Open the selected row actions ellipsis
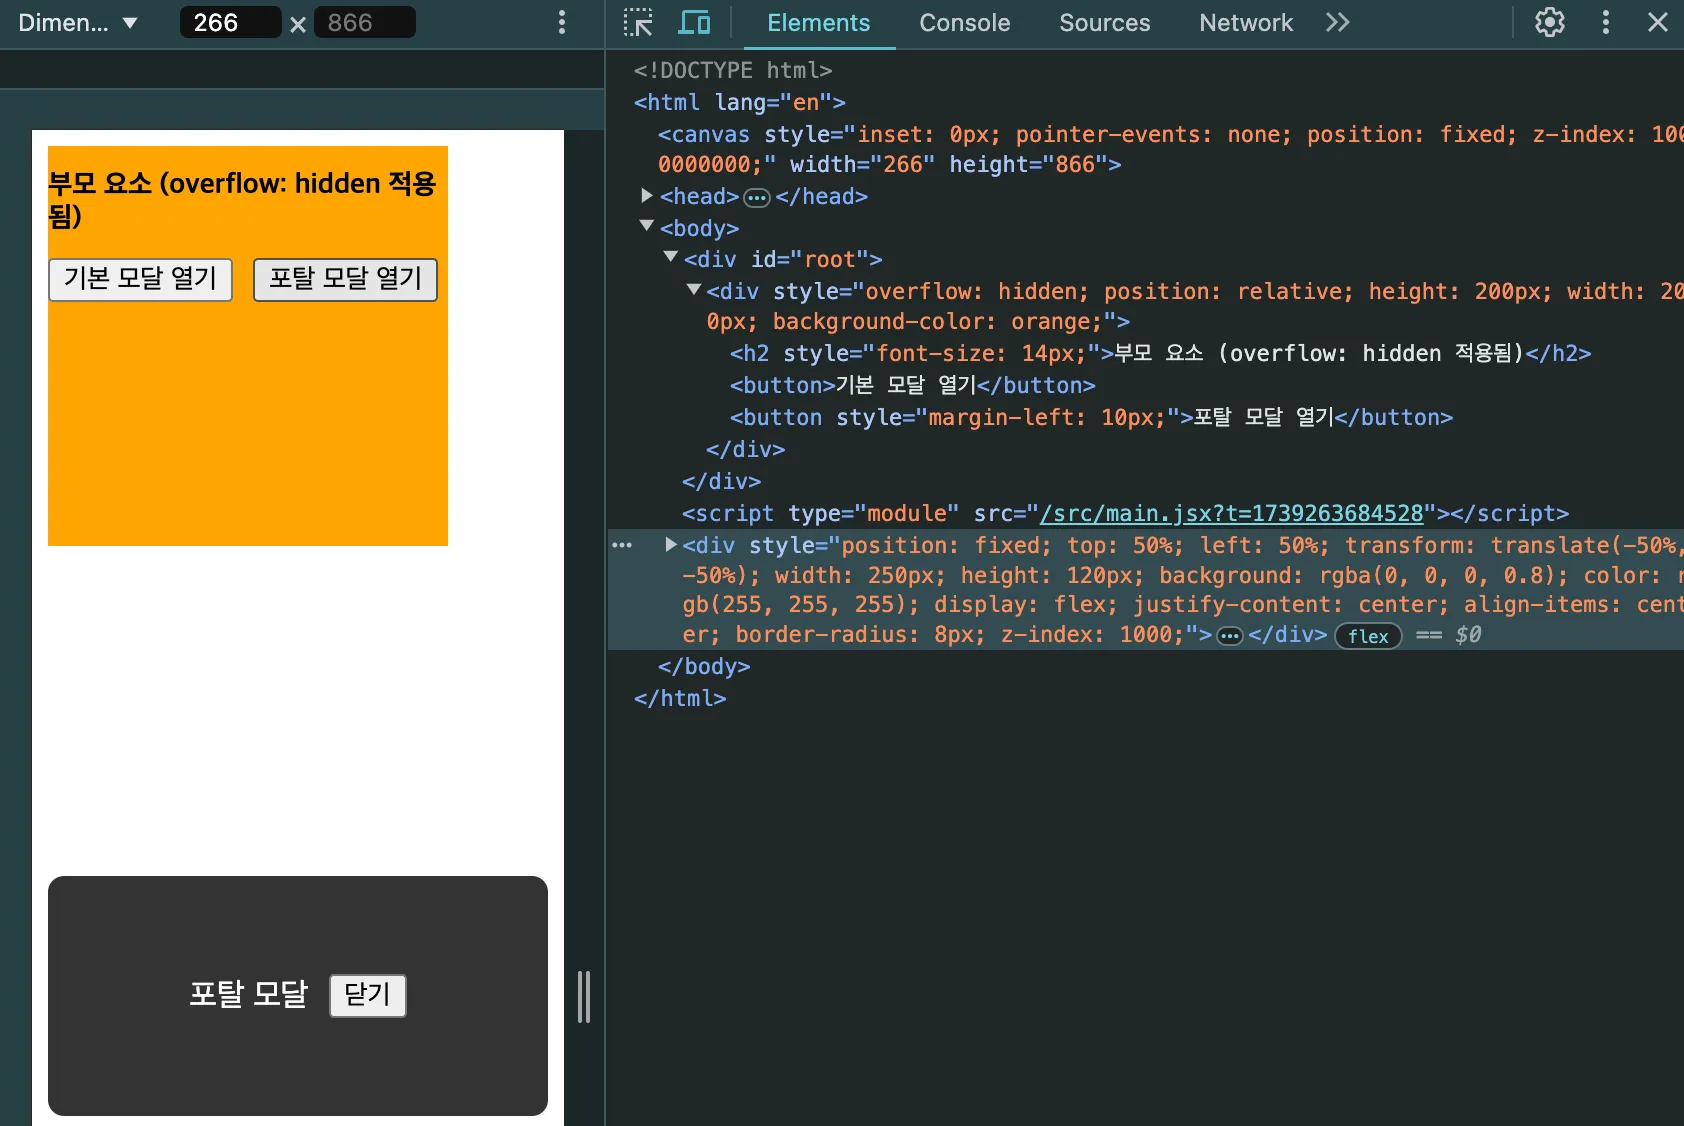The image size is (1684, 1126). tap(622, 545)
